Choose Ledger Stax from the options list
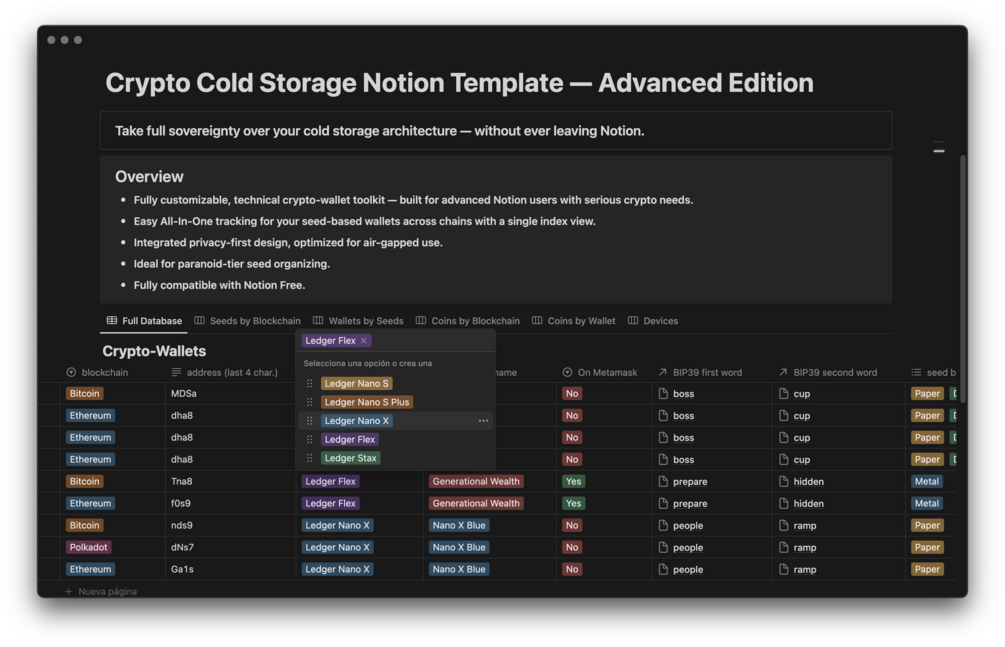 [x=350, y=458]
